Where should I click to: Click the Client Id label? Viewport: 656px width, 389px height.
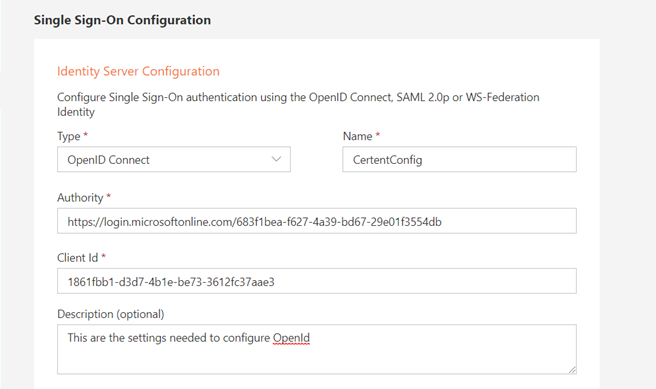(x=77, y=258)
